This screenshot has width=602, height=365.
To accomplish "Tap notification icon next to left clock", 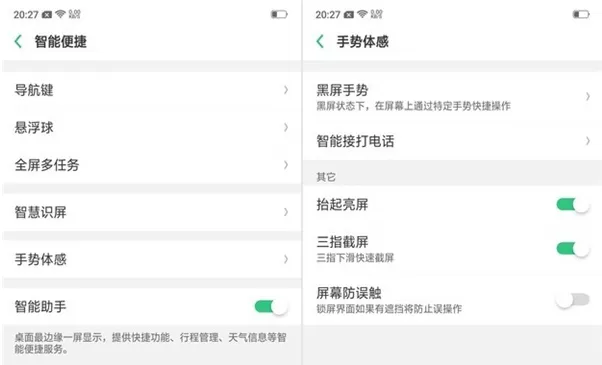I will [47, 15].
